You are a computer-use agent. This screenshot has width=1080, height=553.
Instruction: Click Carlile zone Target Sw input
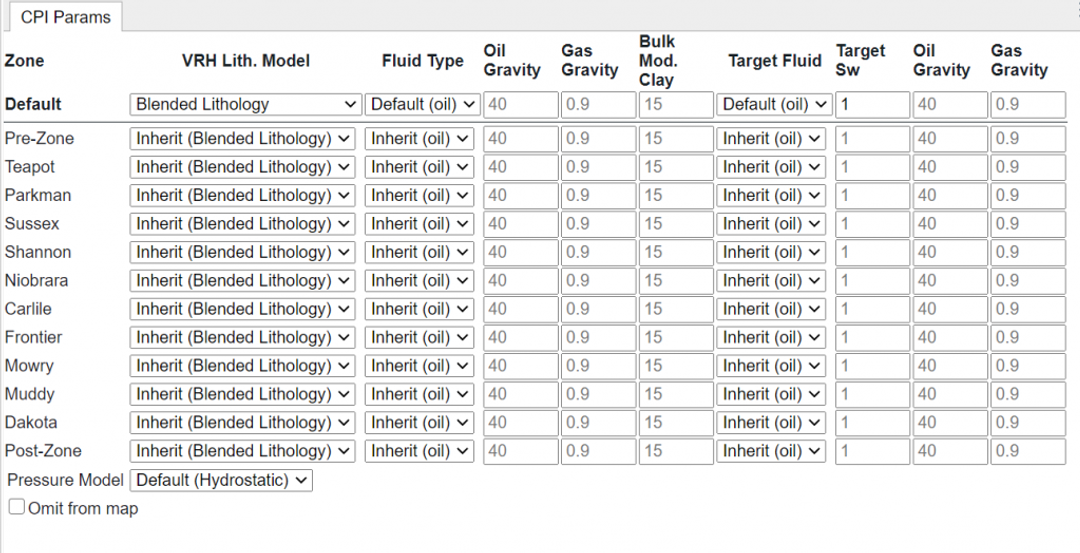point(873,309)
